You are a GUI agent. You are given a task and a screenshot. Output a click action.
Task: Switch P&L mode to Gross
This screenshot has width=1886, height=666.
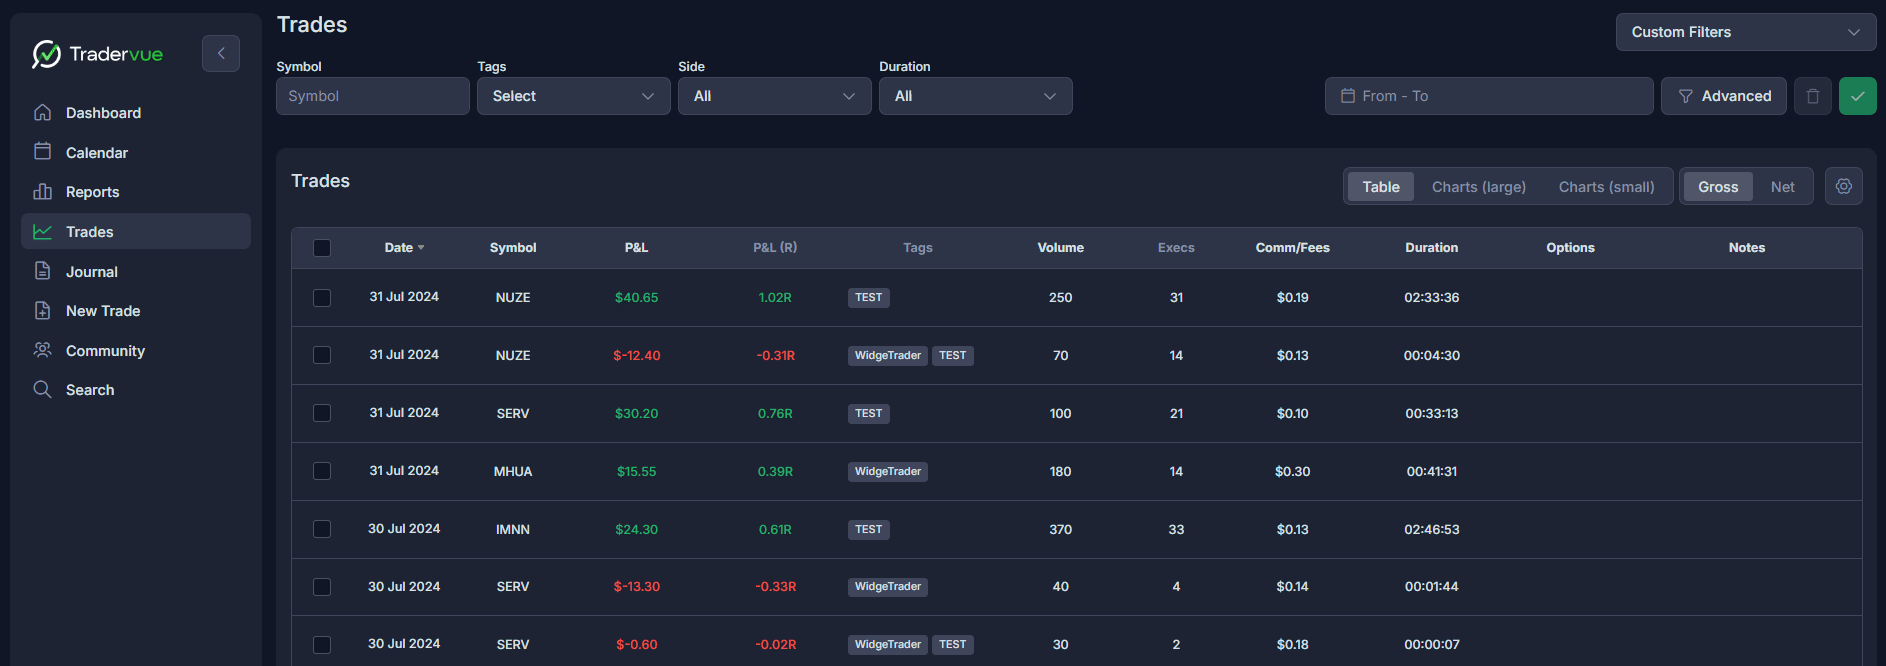(1718, 187)
